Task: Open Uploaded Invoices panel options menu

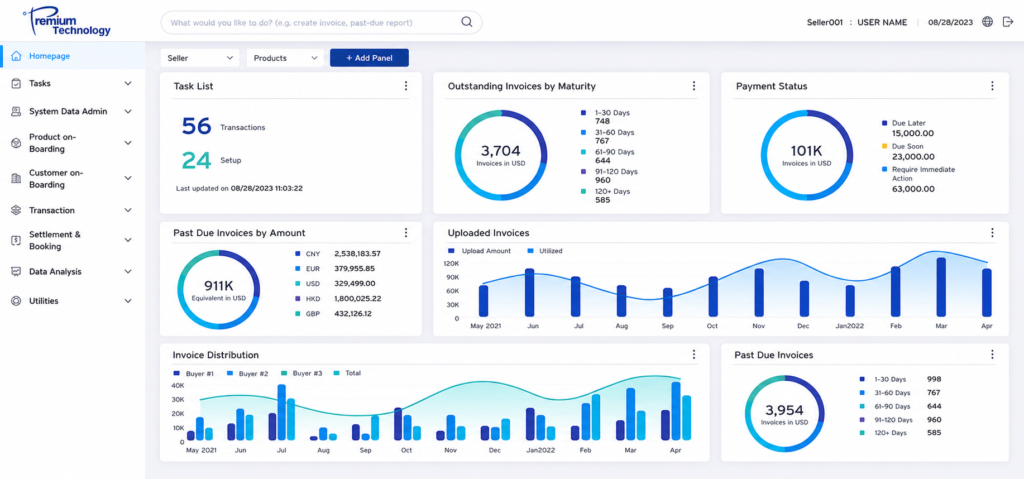Action: (992, 233)
